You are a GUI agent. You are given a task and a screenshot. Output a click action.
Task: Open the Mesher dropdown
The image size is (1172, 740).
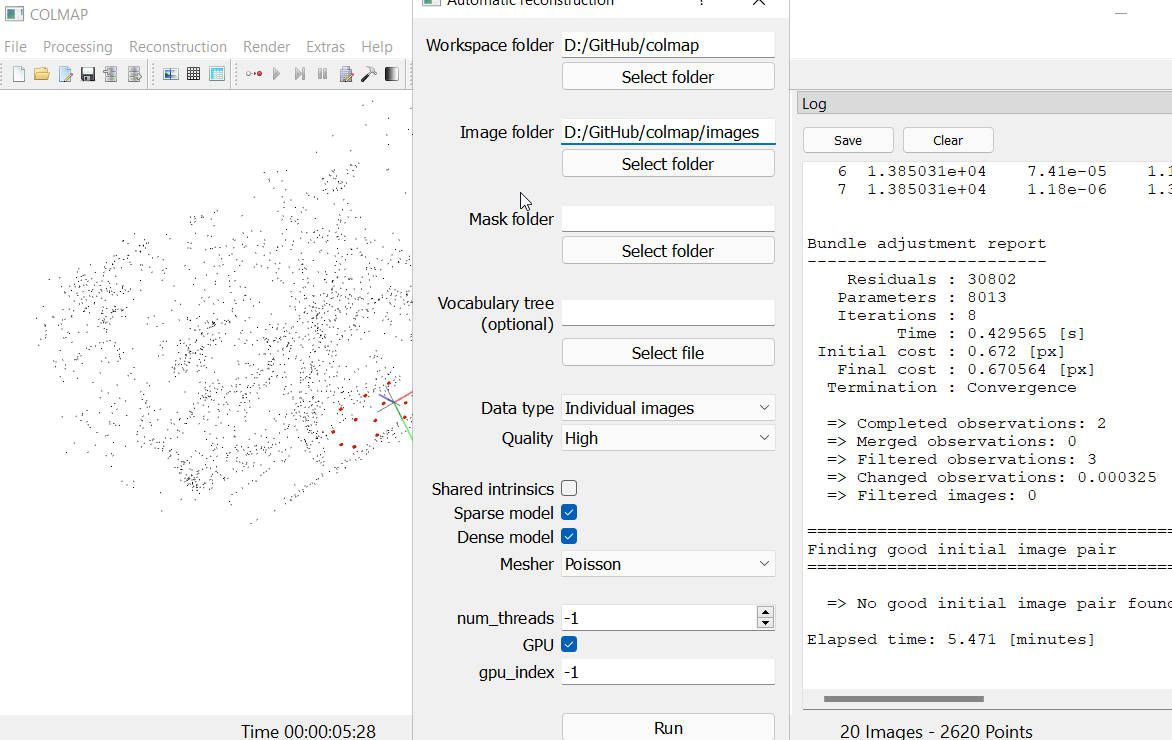pos(667,563)
